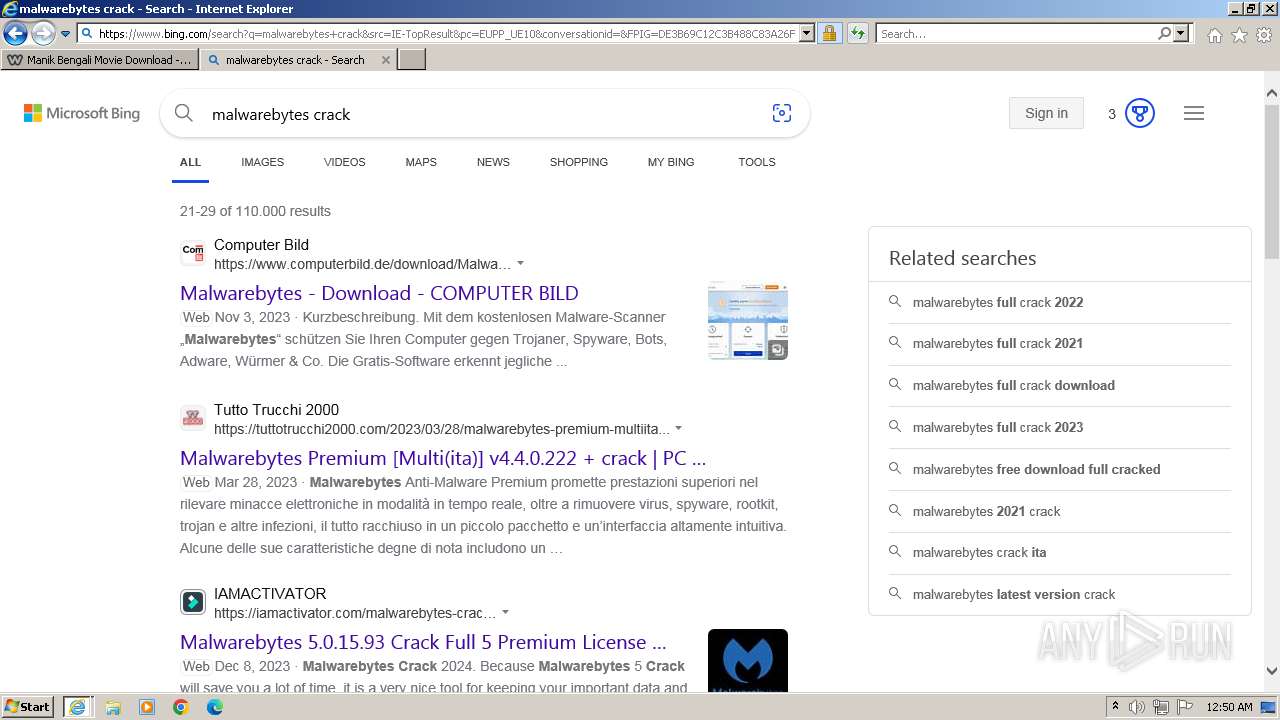Click the IAMACTIVATOR site favicon
The image size is (1280, 720).
pos(193,602)
